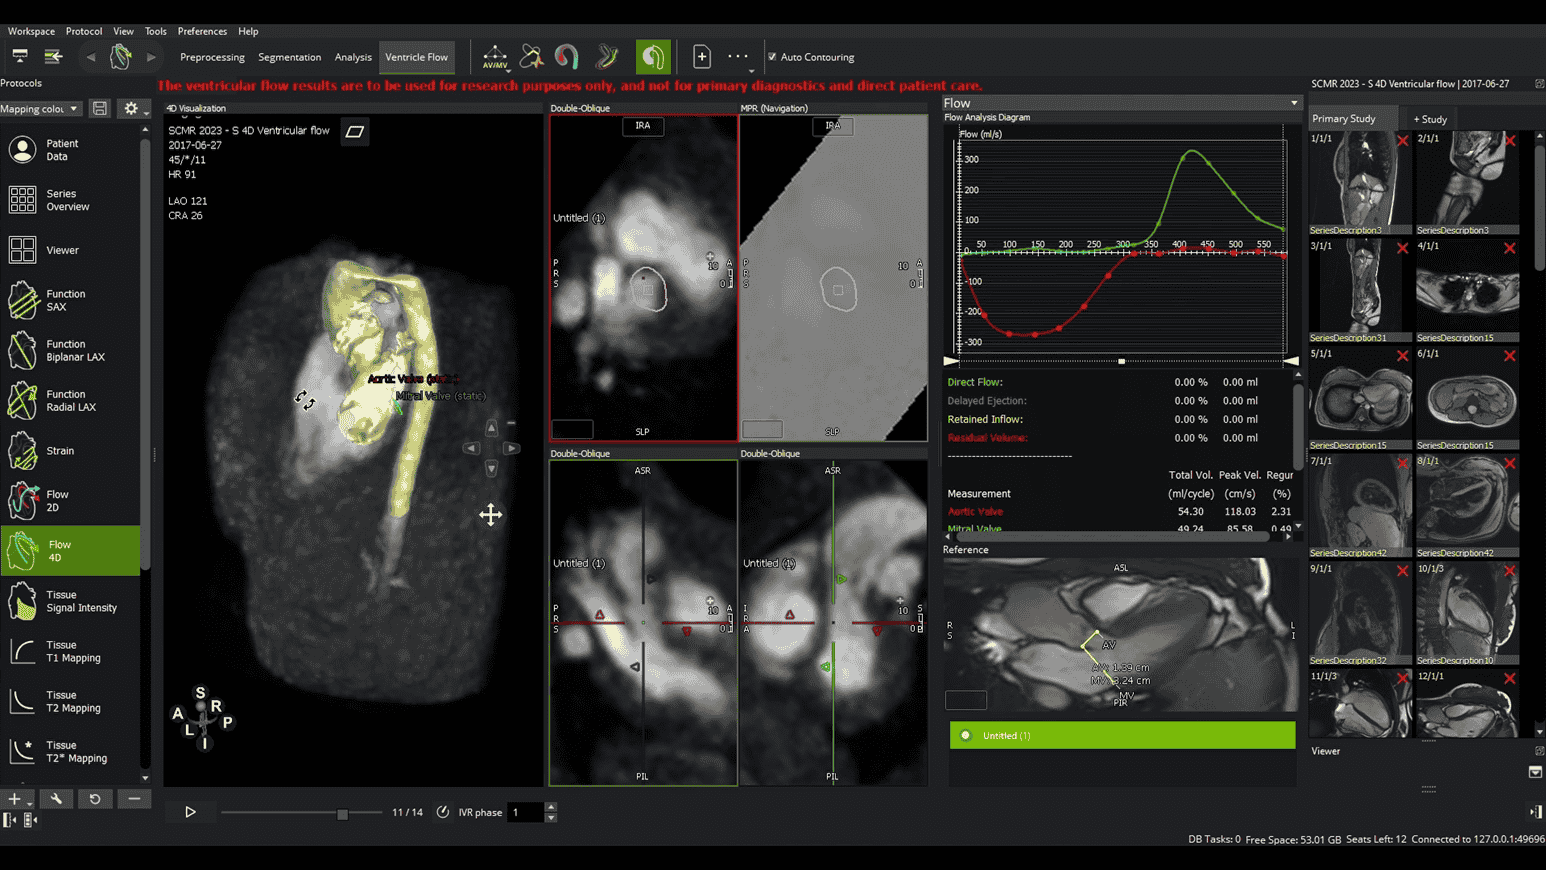This screenshot has height=870, width=1546.
Task: Remove series 1/1/1 with its red X
Action: click(x=1402, y=141)
